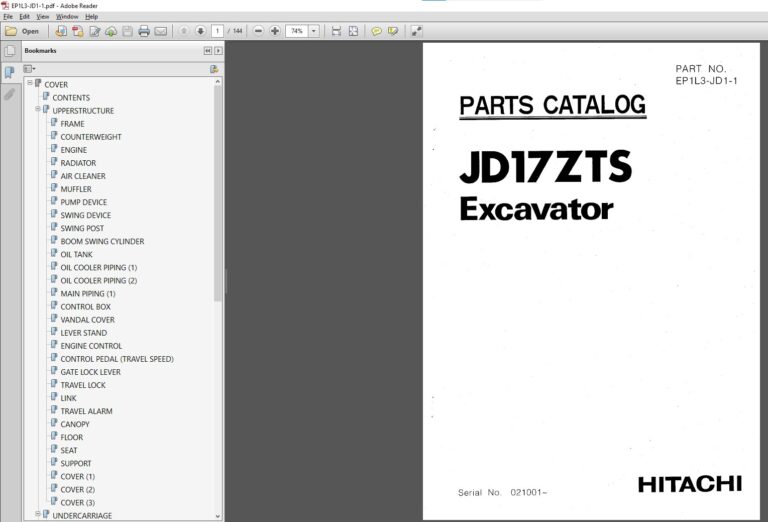Select the BOOM SWING CYLINDER bookmark
768x522 pixels.
[102, 241]
